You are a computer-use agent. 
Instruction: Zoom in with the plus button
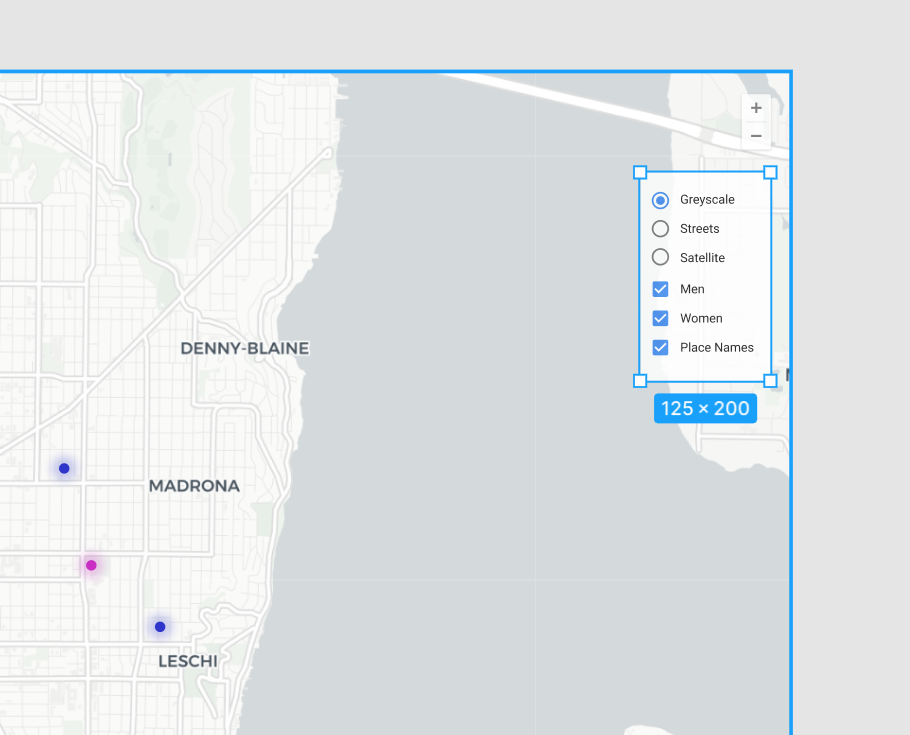[756, 108]
